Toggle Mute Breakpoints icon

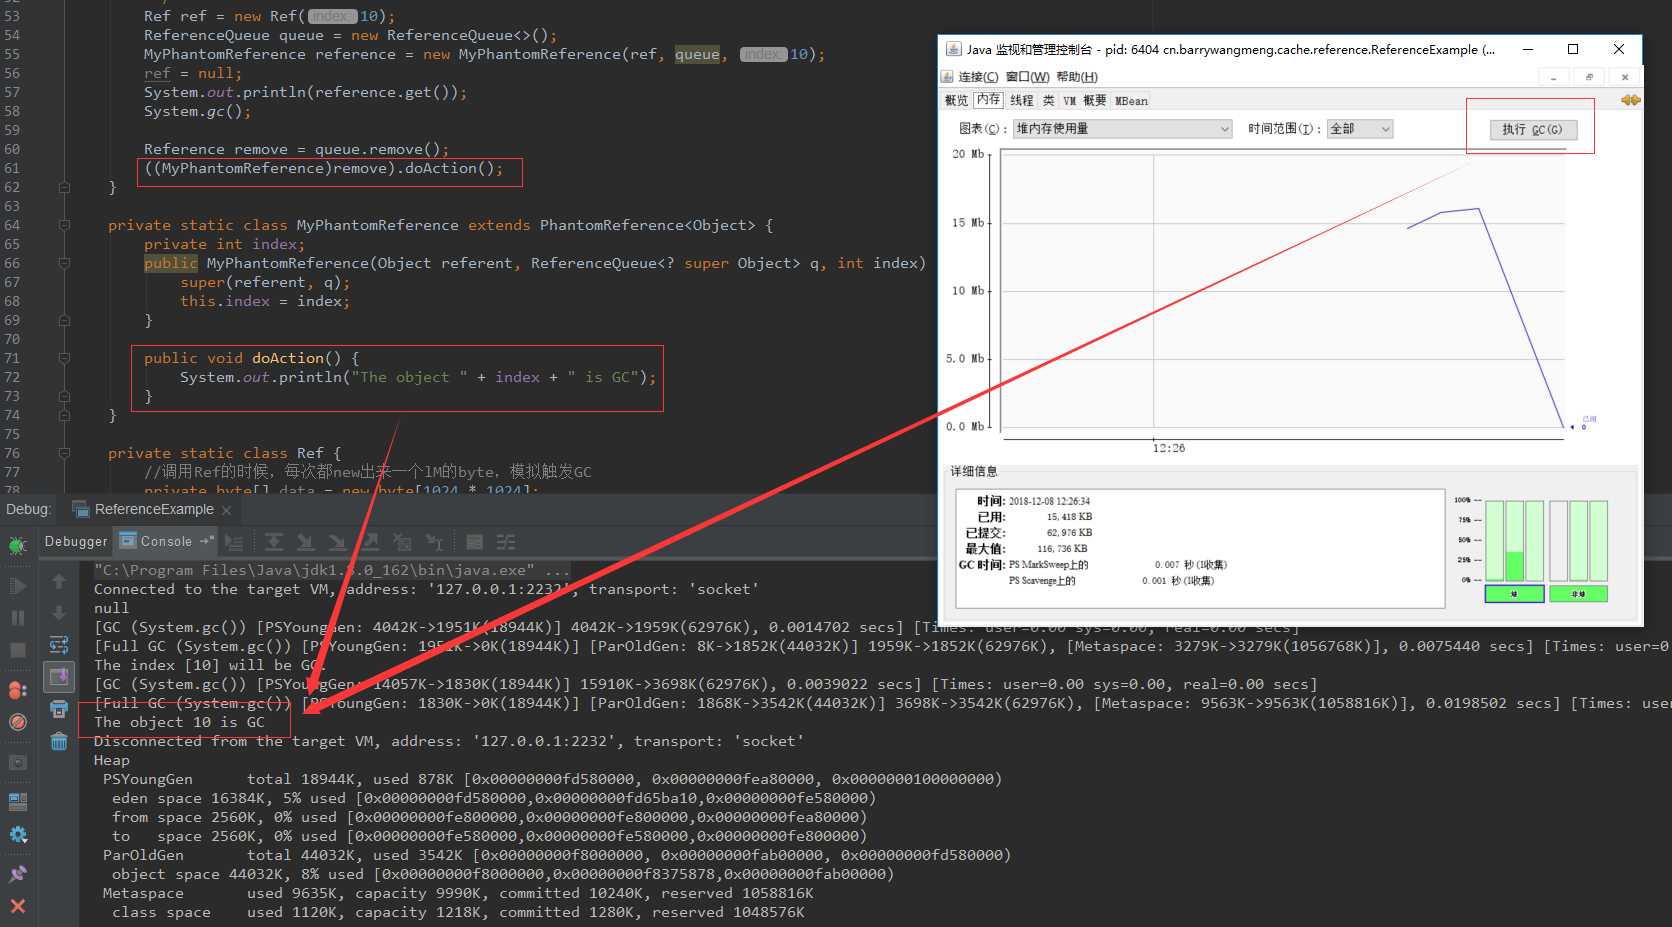(17, 722)
